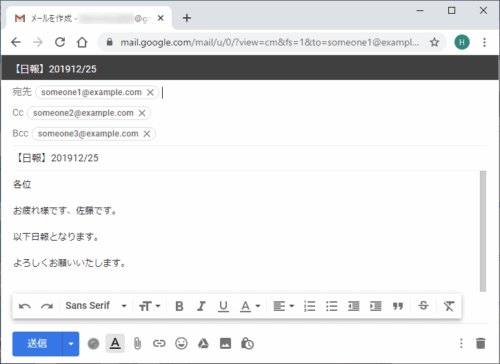The height and width of the screenshot is (364, 500).
Task: Insert a photo using the image icon
Action: tap(225, 343)
